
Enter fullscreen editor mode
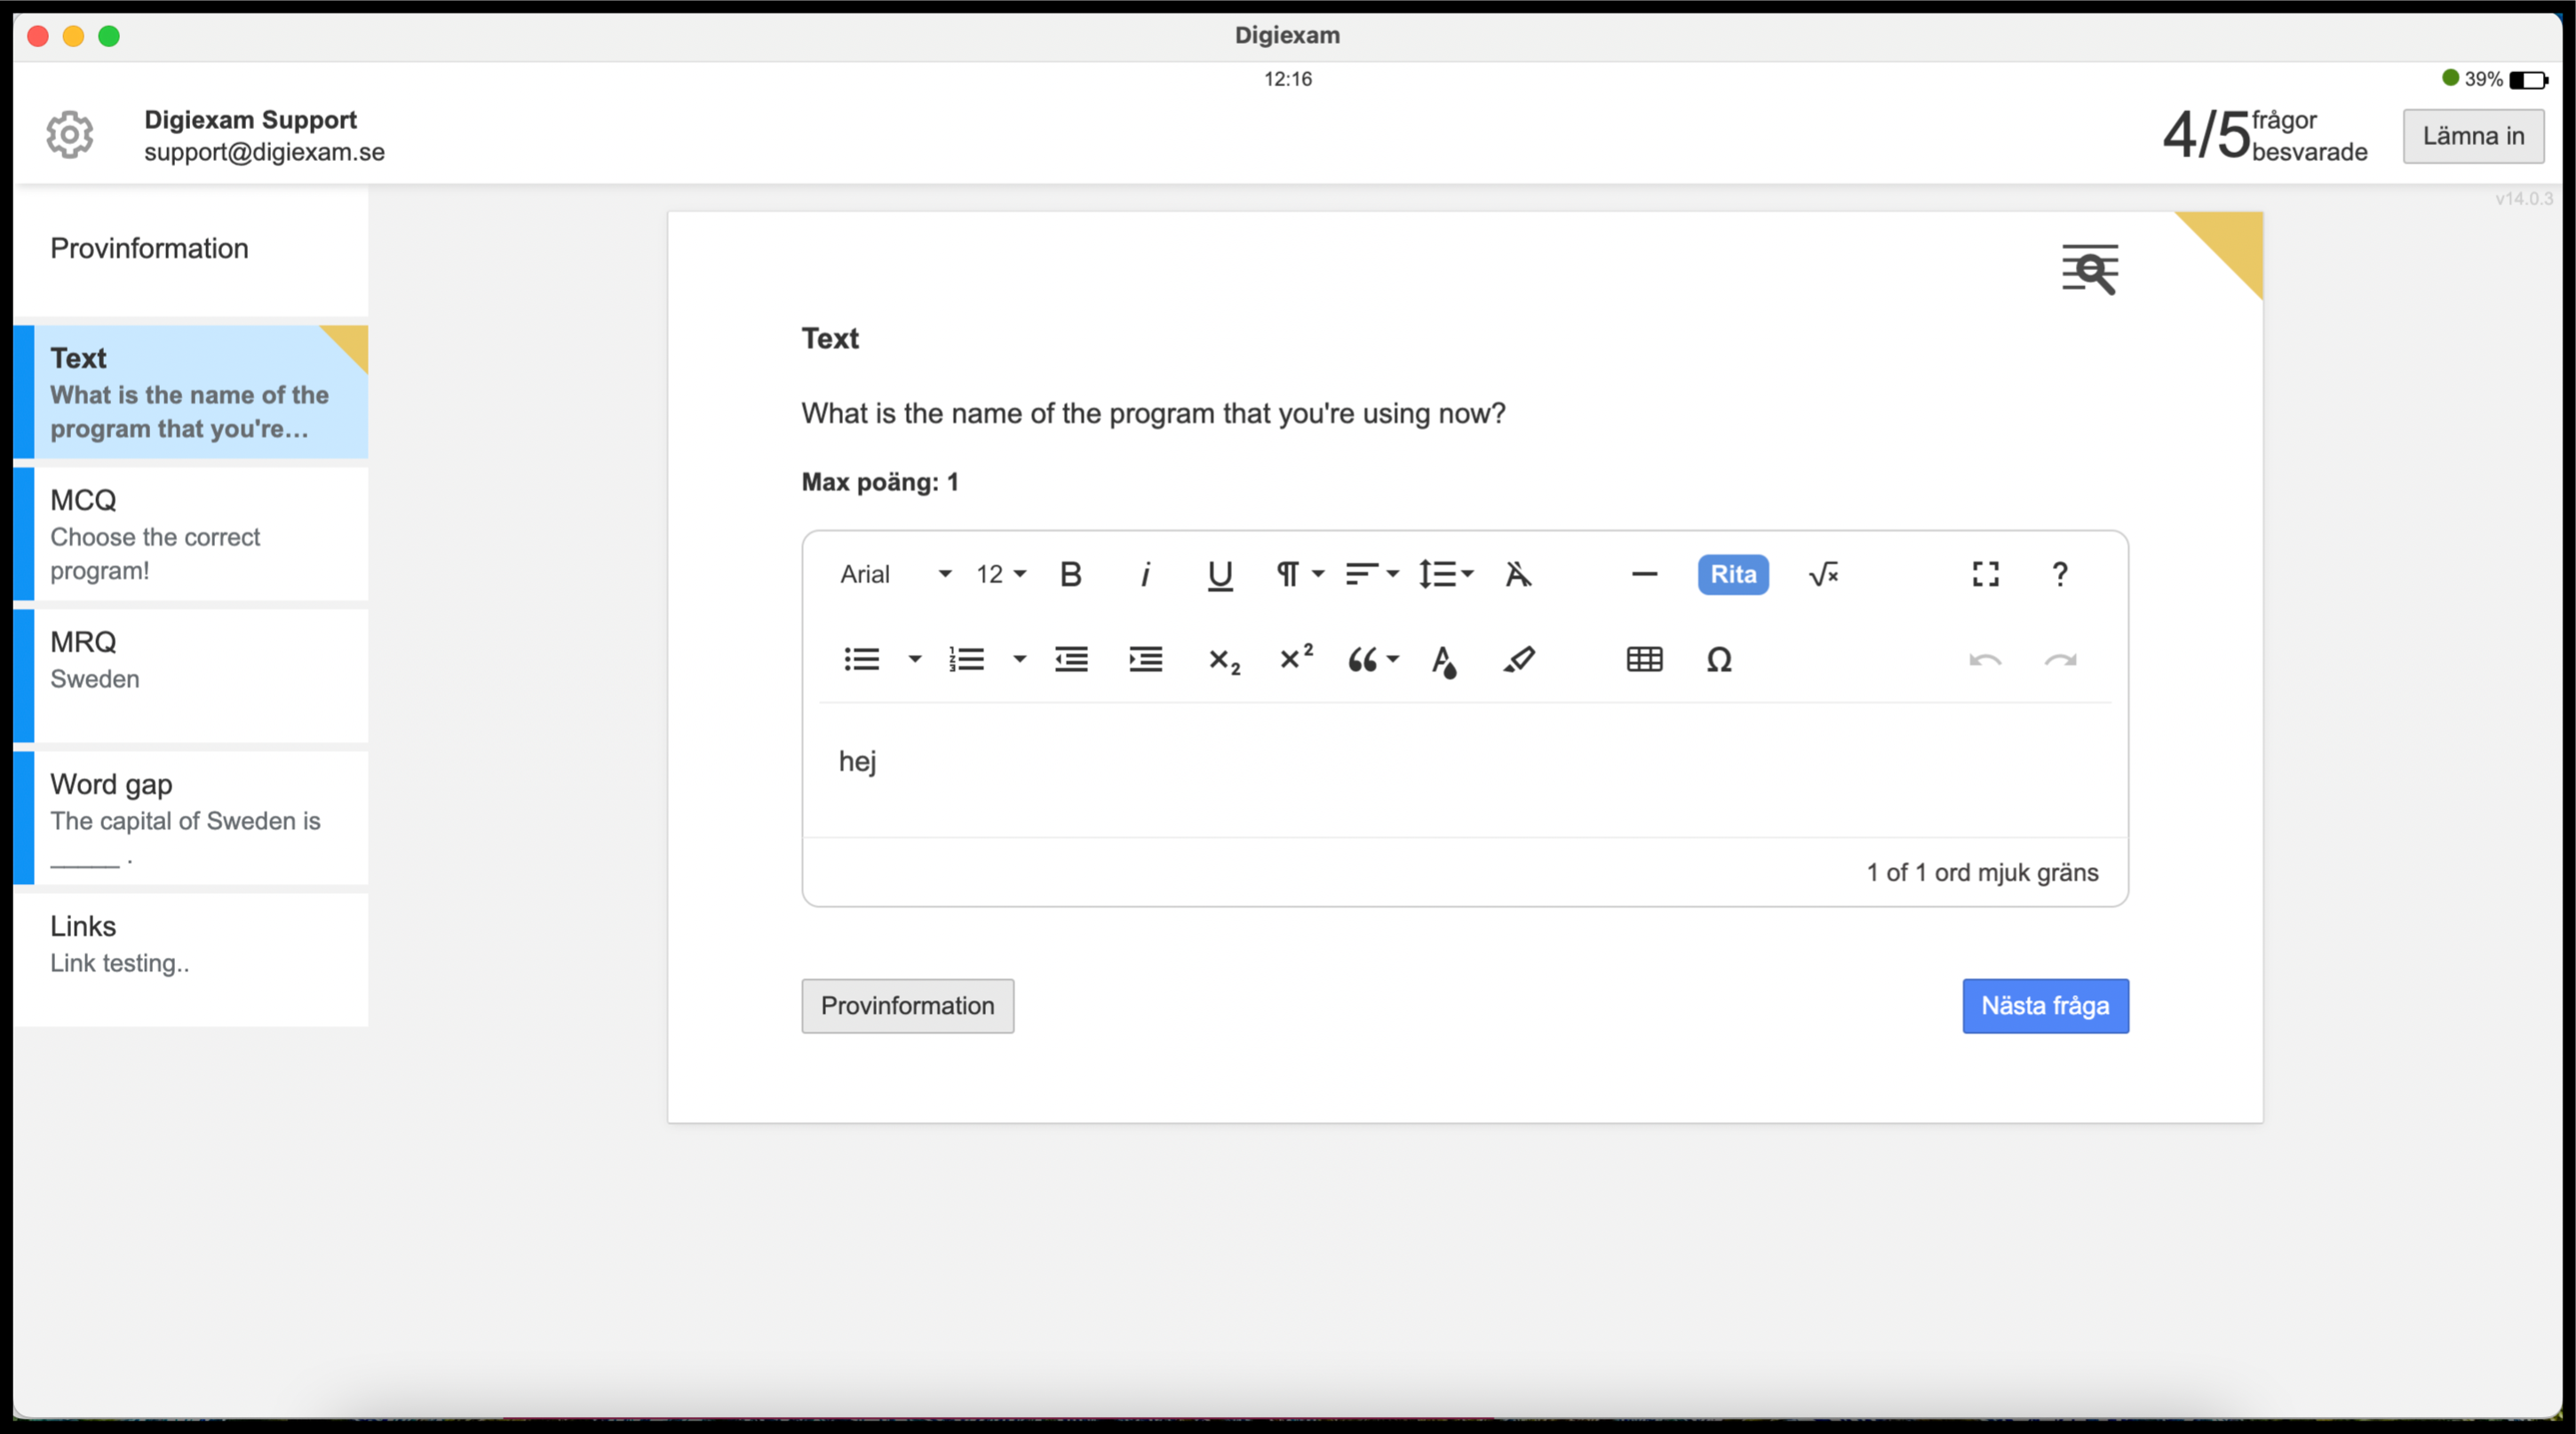1985,574
